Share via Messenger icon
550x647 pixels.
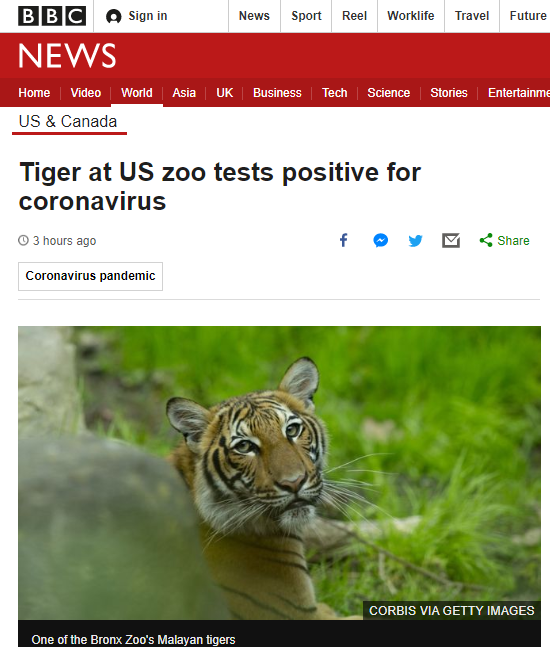(380, 240)
